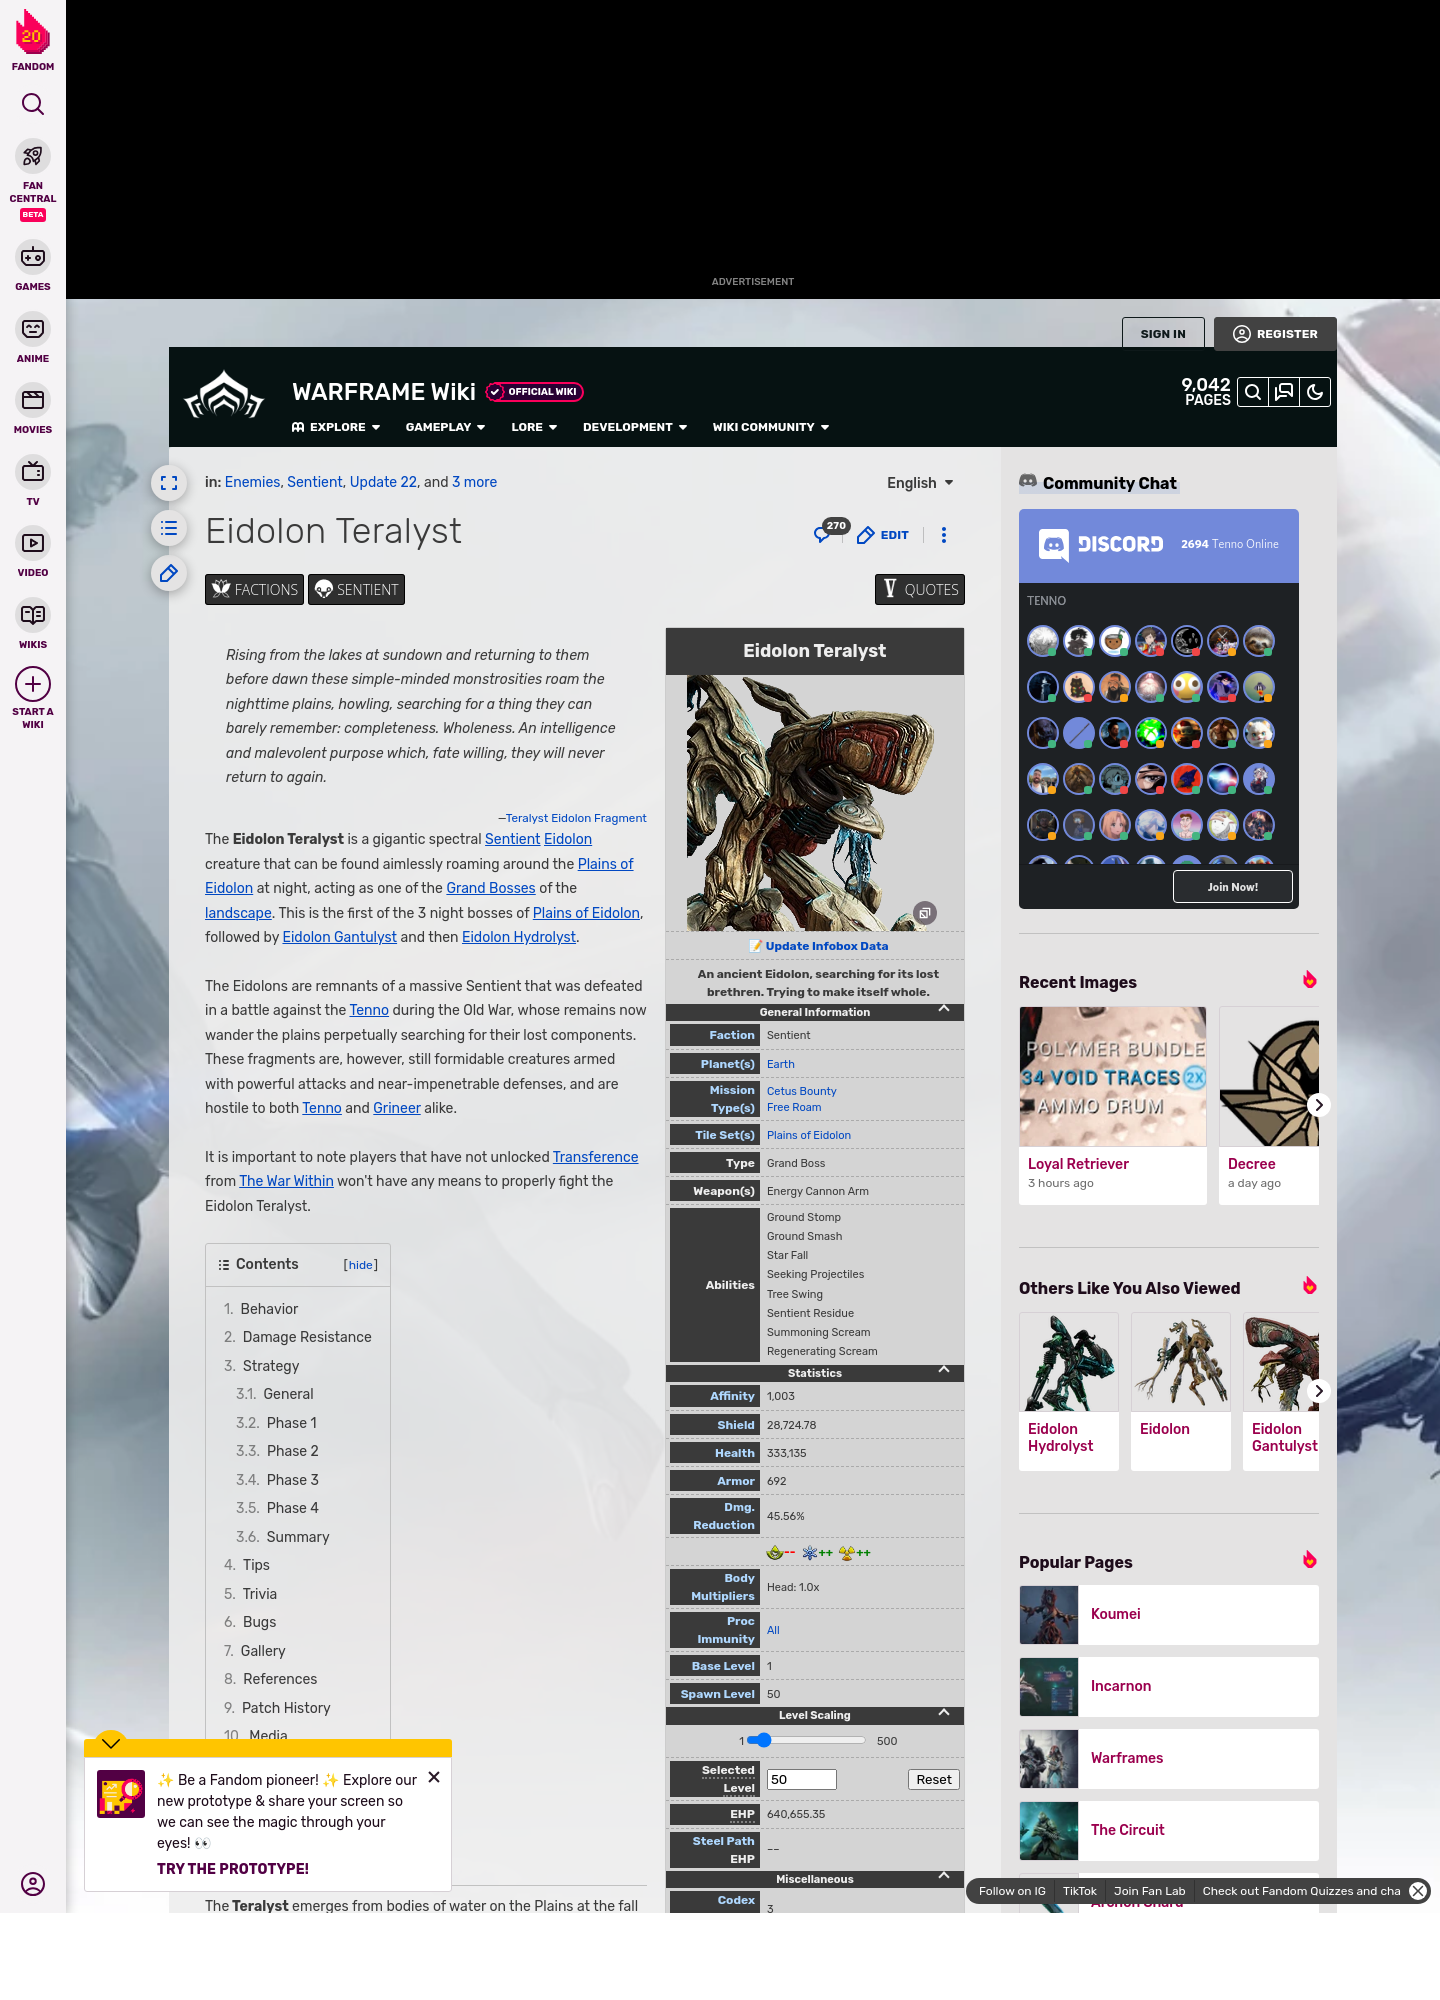Enlarge the Eidolon Teralyst infobox image
This screenshot has width=1440, height=2000.
925,913
